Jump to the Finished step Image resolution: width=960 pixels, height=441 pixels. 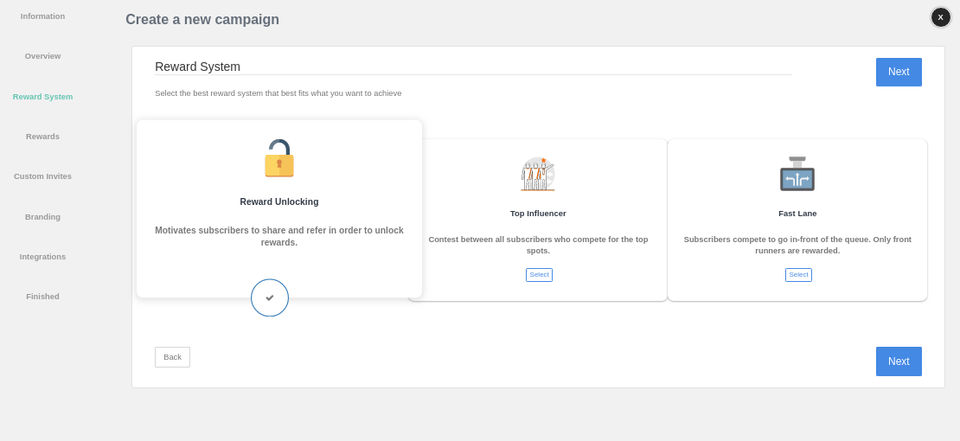[43, 297]
